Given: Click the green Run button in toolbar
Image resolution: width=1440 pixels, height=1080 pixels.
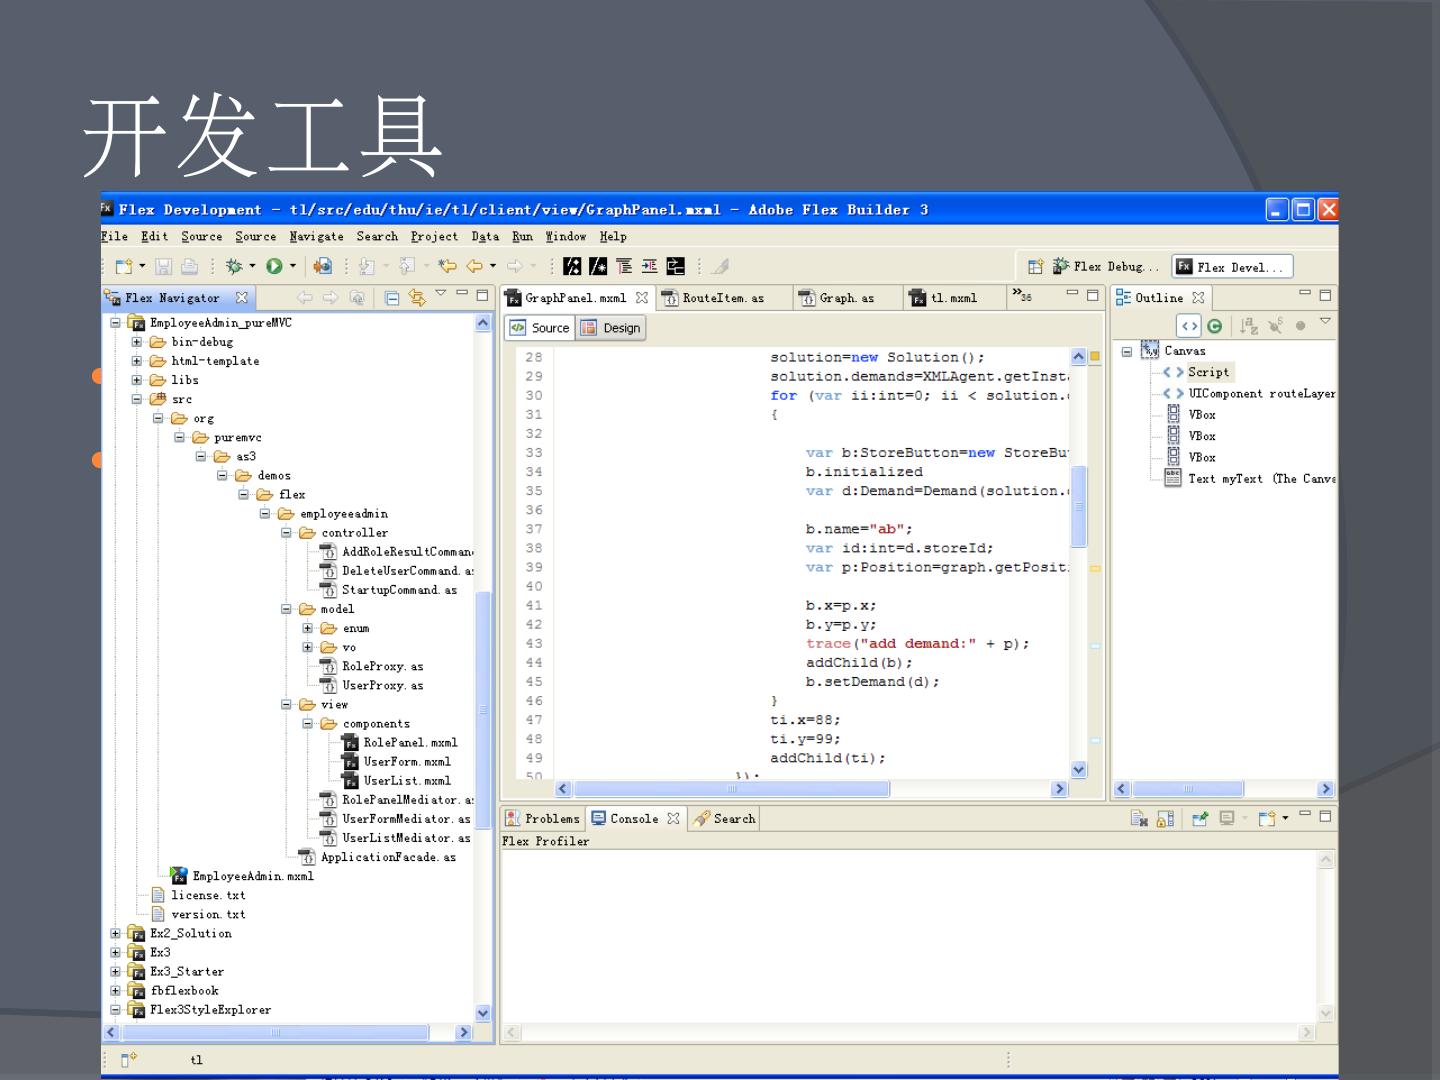Looking at the screenshot, I should coord(273,266).
